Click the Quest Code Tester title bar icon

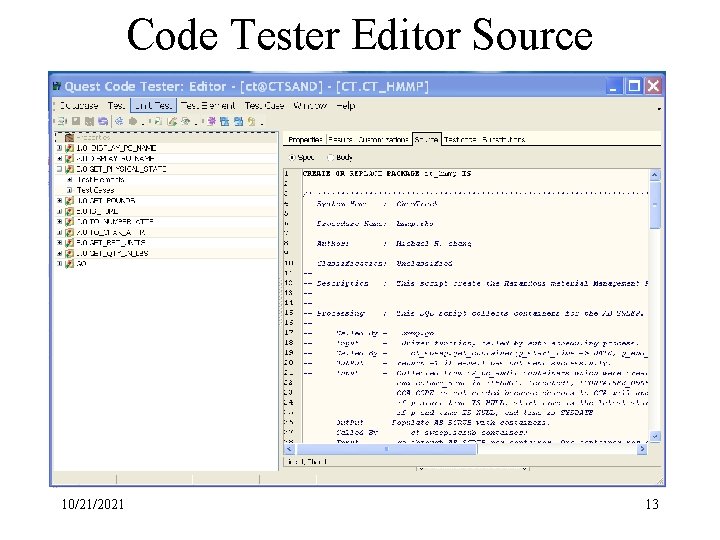(x=57, y=86)
